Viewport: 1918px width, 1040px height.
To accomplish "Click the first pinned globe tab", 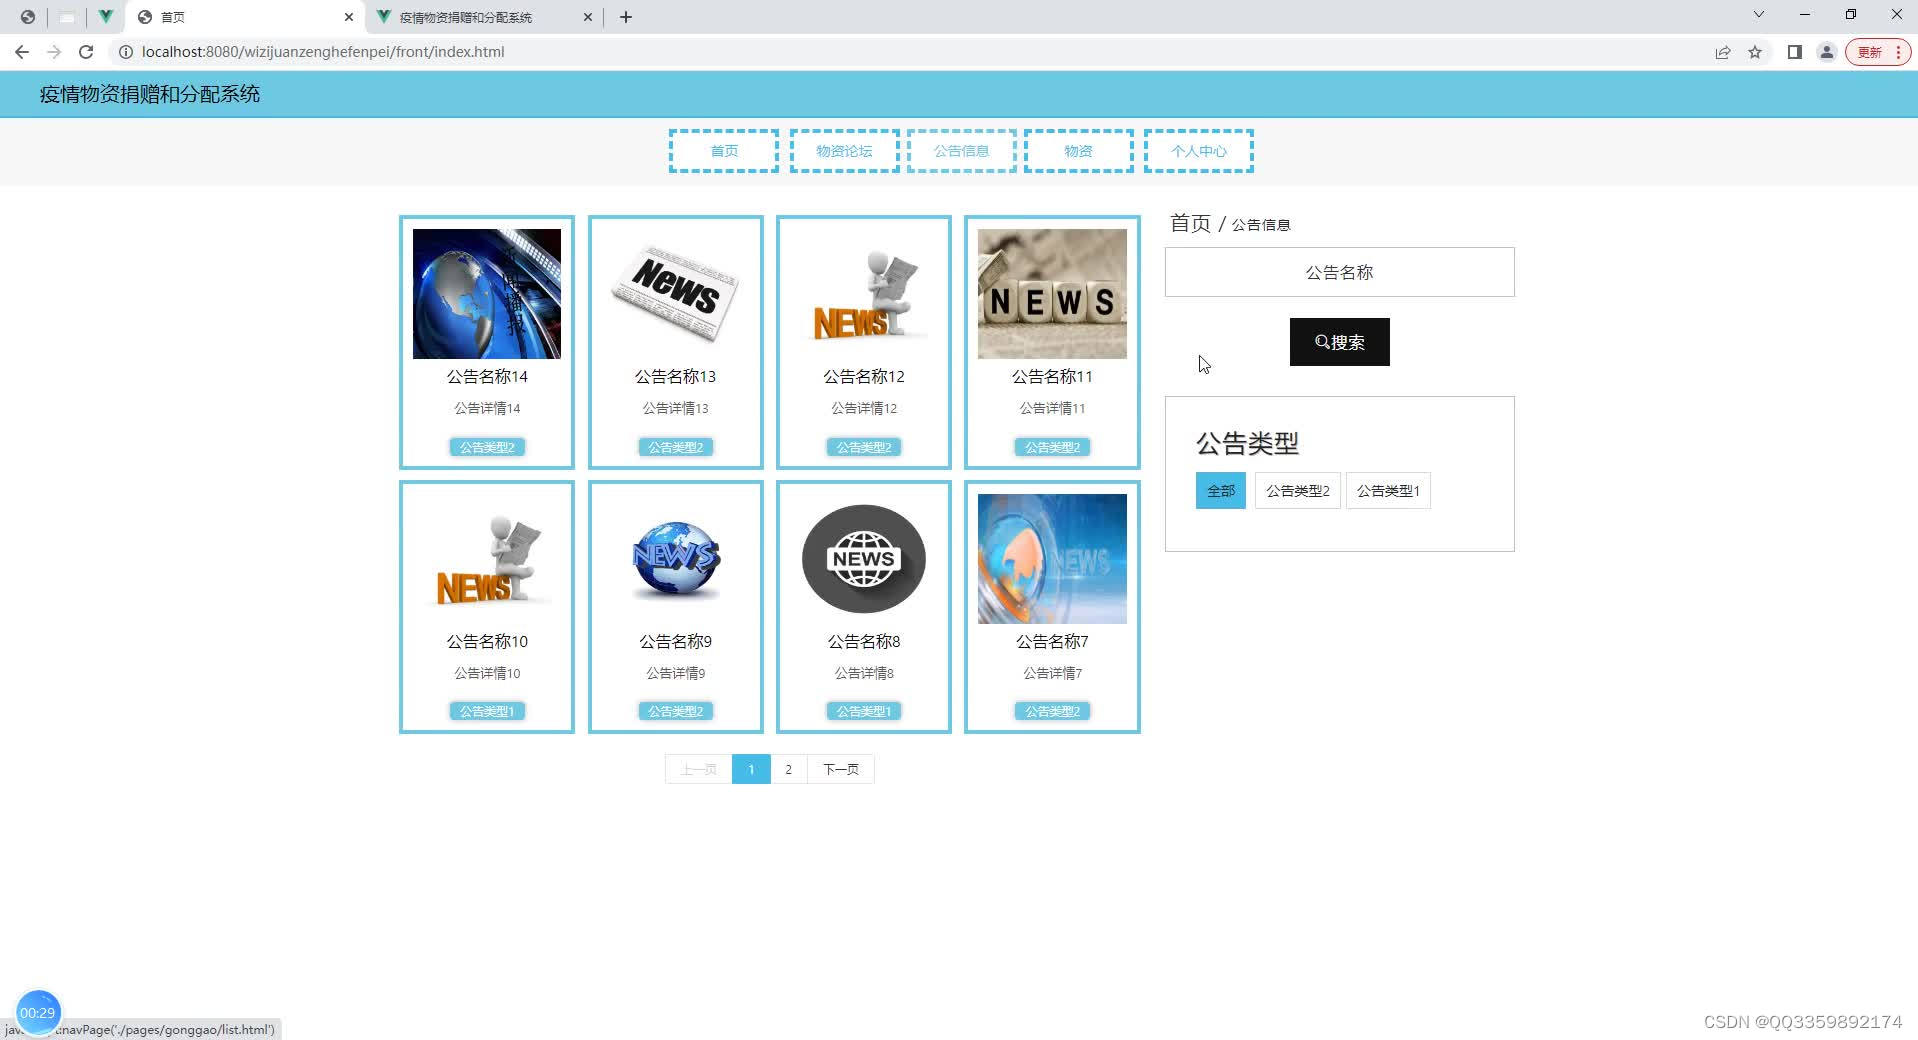I will (x=28, y=17).
